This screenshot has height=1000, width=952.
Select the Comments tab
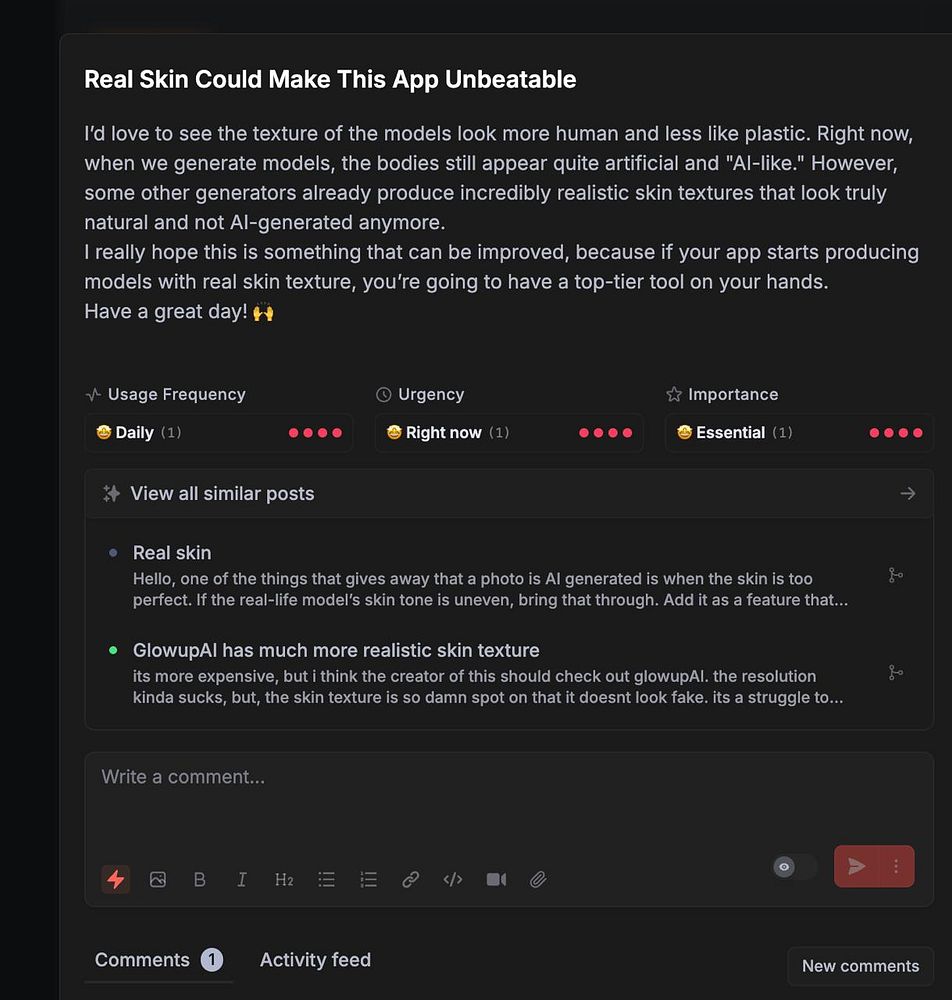pos(142,959)
